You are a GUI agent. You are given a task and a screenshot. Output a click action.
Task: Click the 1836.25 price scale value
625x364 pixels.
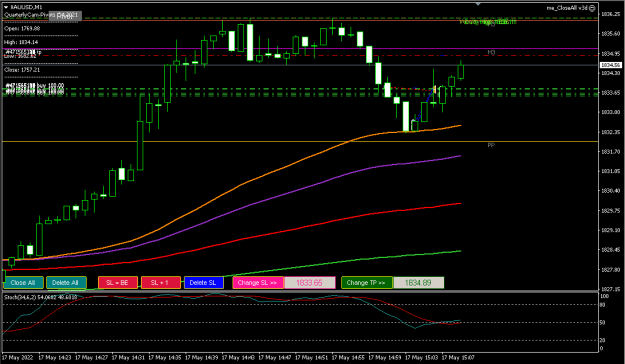[x=610, y=14]
